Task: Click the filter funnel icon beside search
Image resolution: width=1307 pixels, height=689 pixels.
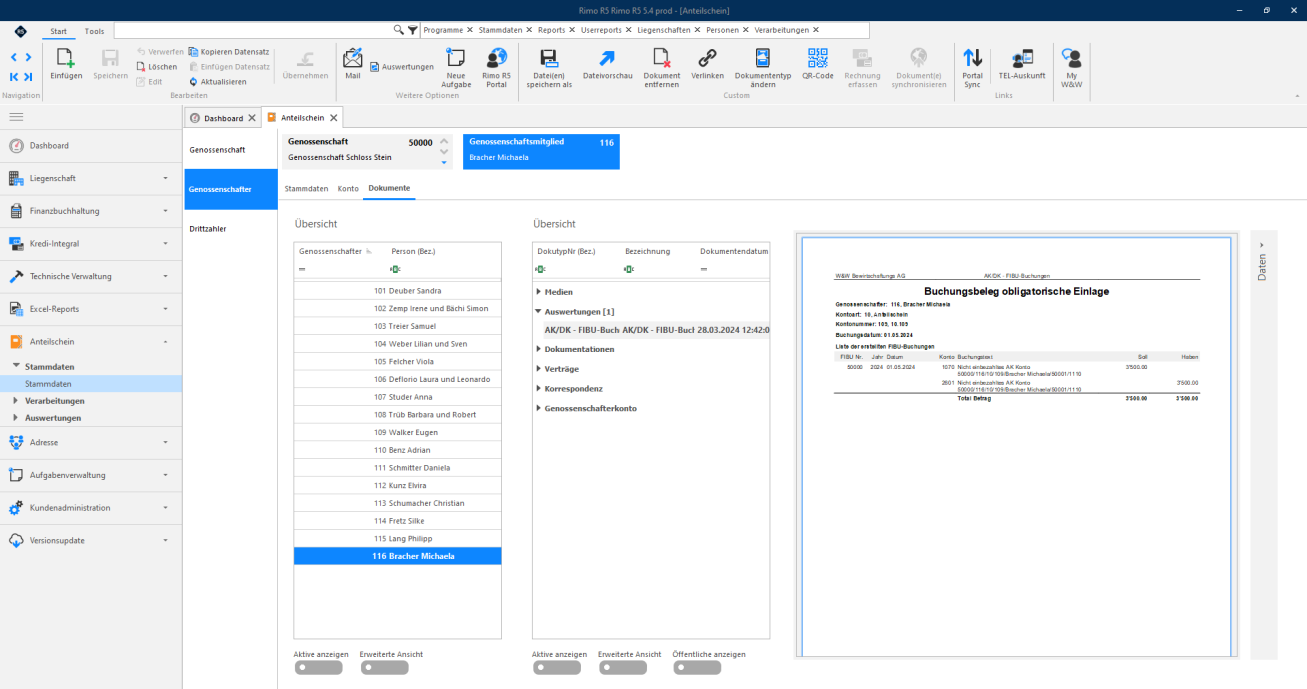Action: (x=412, y=30)
